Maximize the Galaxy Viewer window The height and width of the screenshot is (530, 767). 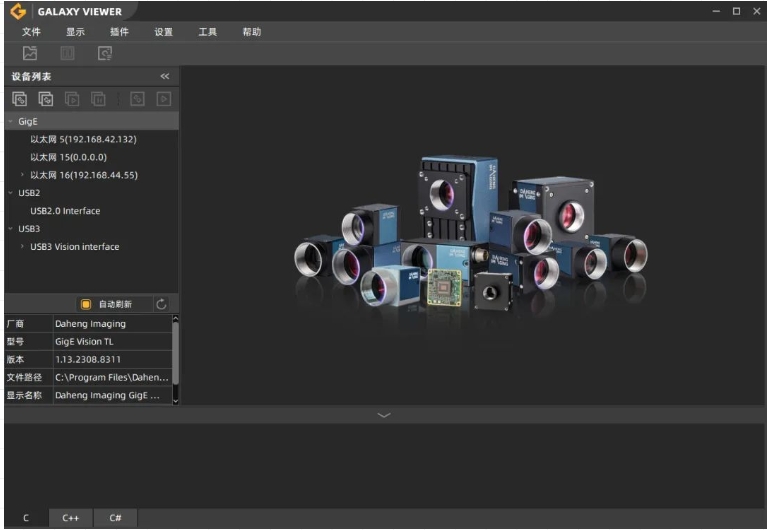[736, 11]
